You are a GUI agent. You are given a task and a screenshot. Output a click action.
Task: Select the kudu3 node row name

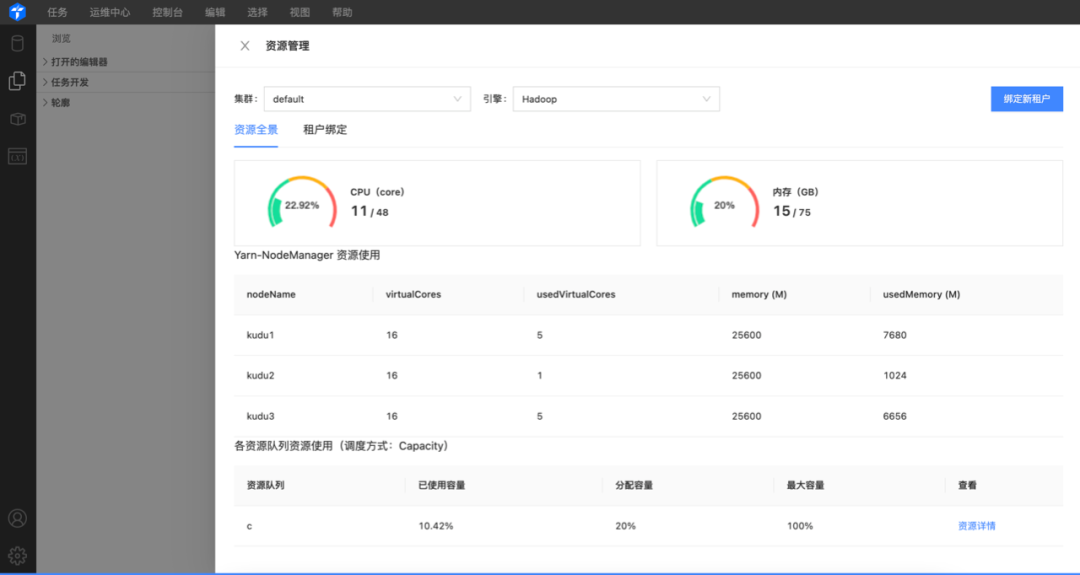260,417
